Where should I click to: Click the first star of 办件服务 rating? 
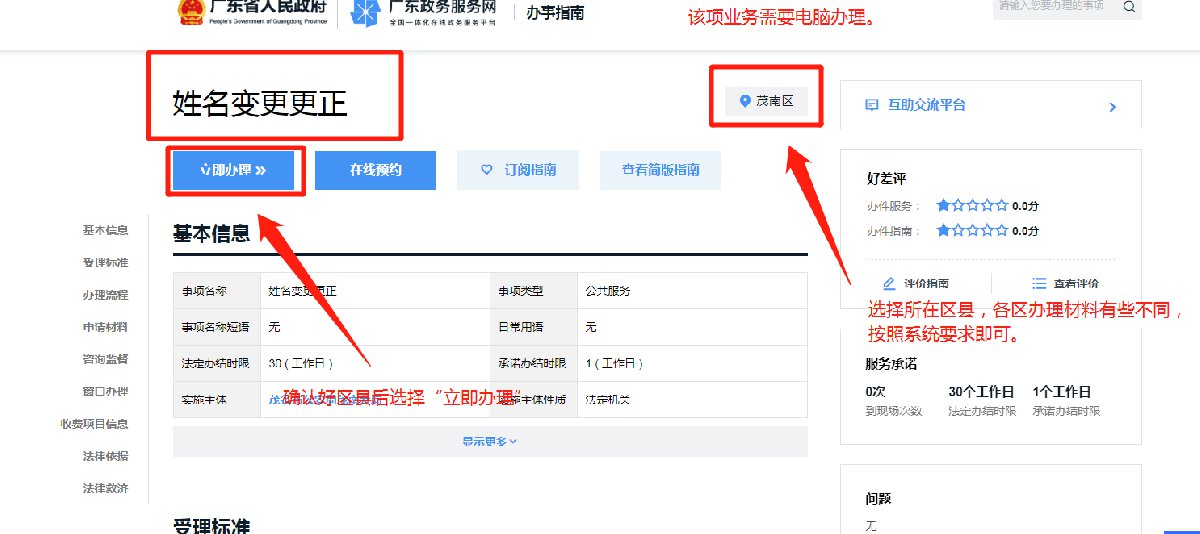click(x=943, y=205)
